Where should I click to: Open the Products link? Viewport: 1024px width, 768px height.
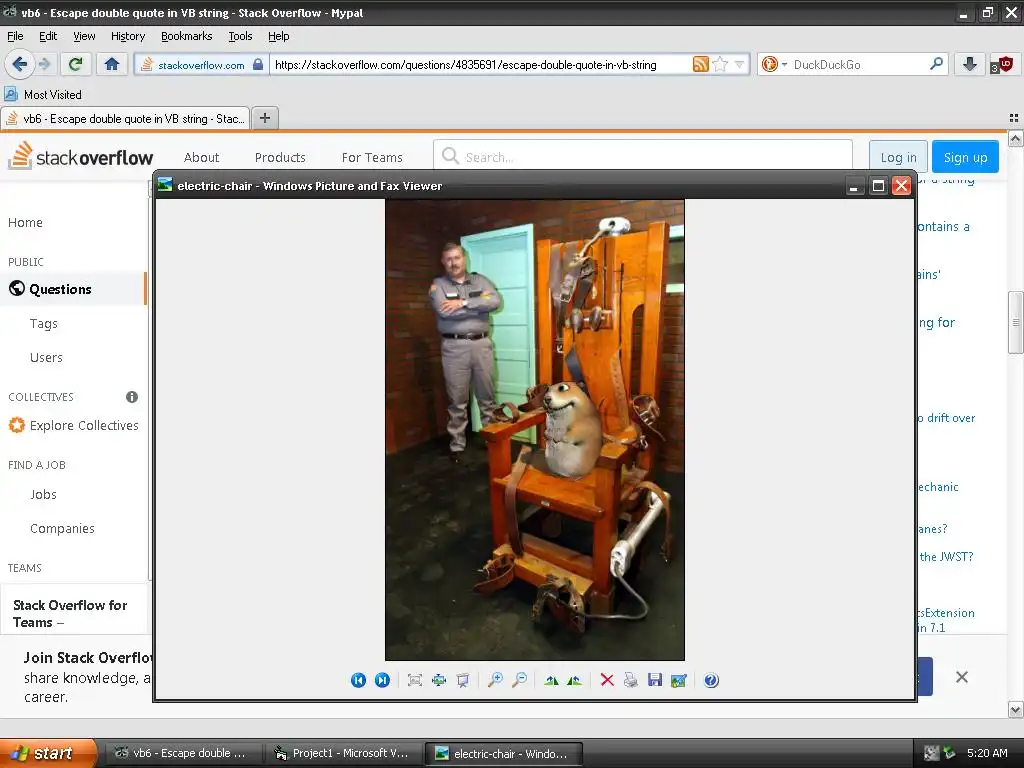[x=280, y=157]
